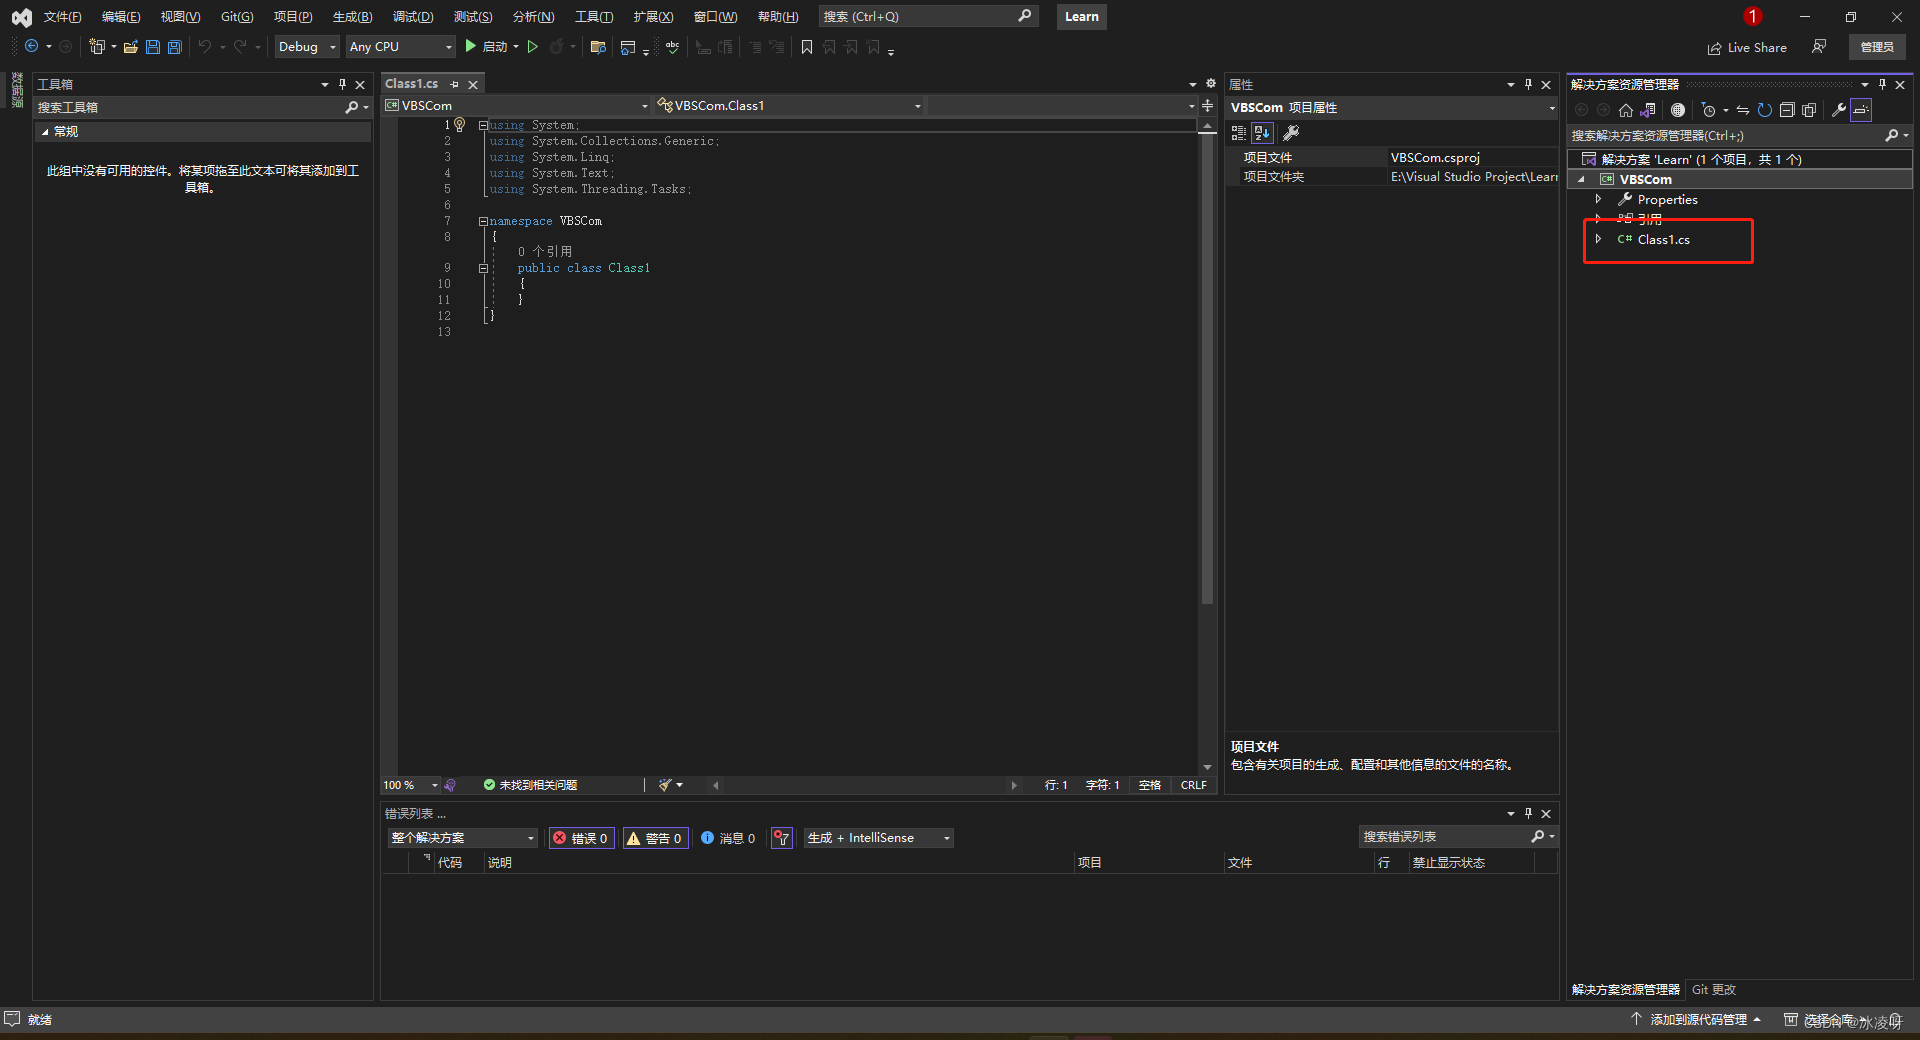Toggle the 警告 0 warnings filter
The width and height of the screenshot is (1920, 1040).
tap(655, 838)
